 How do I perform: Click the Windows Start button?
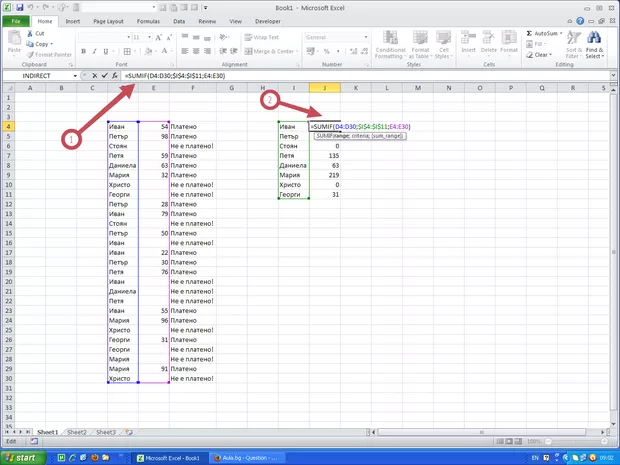[24, 456]
